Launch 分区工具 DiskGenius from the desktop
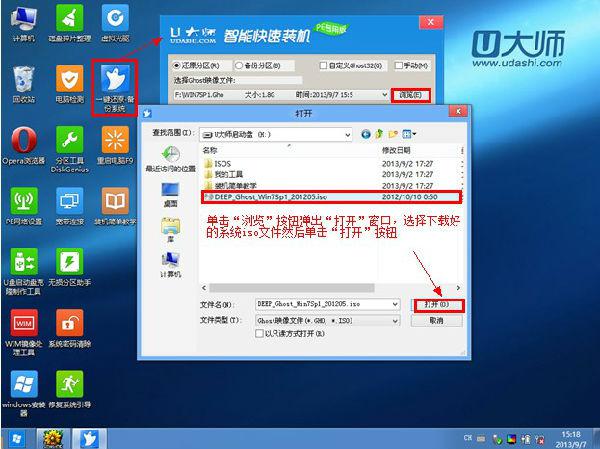The image size is (600, 449). coord(70,149)
